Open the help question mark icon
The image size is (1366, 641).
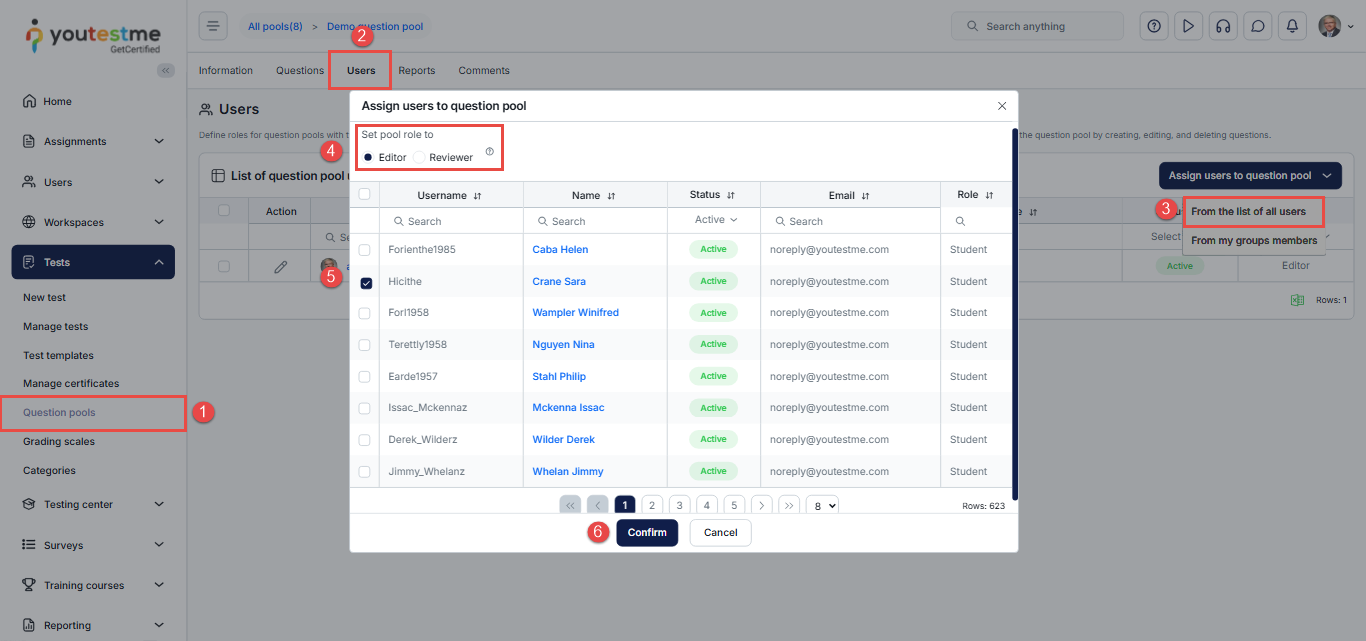(1154, 26)
